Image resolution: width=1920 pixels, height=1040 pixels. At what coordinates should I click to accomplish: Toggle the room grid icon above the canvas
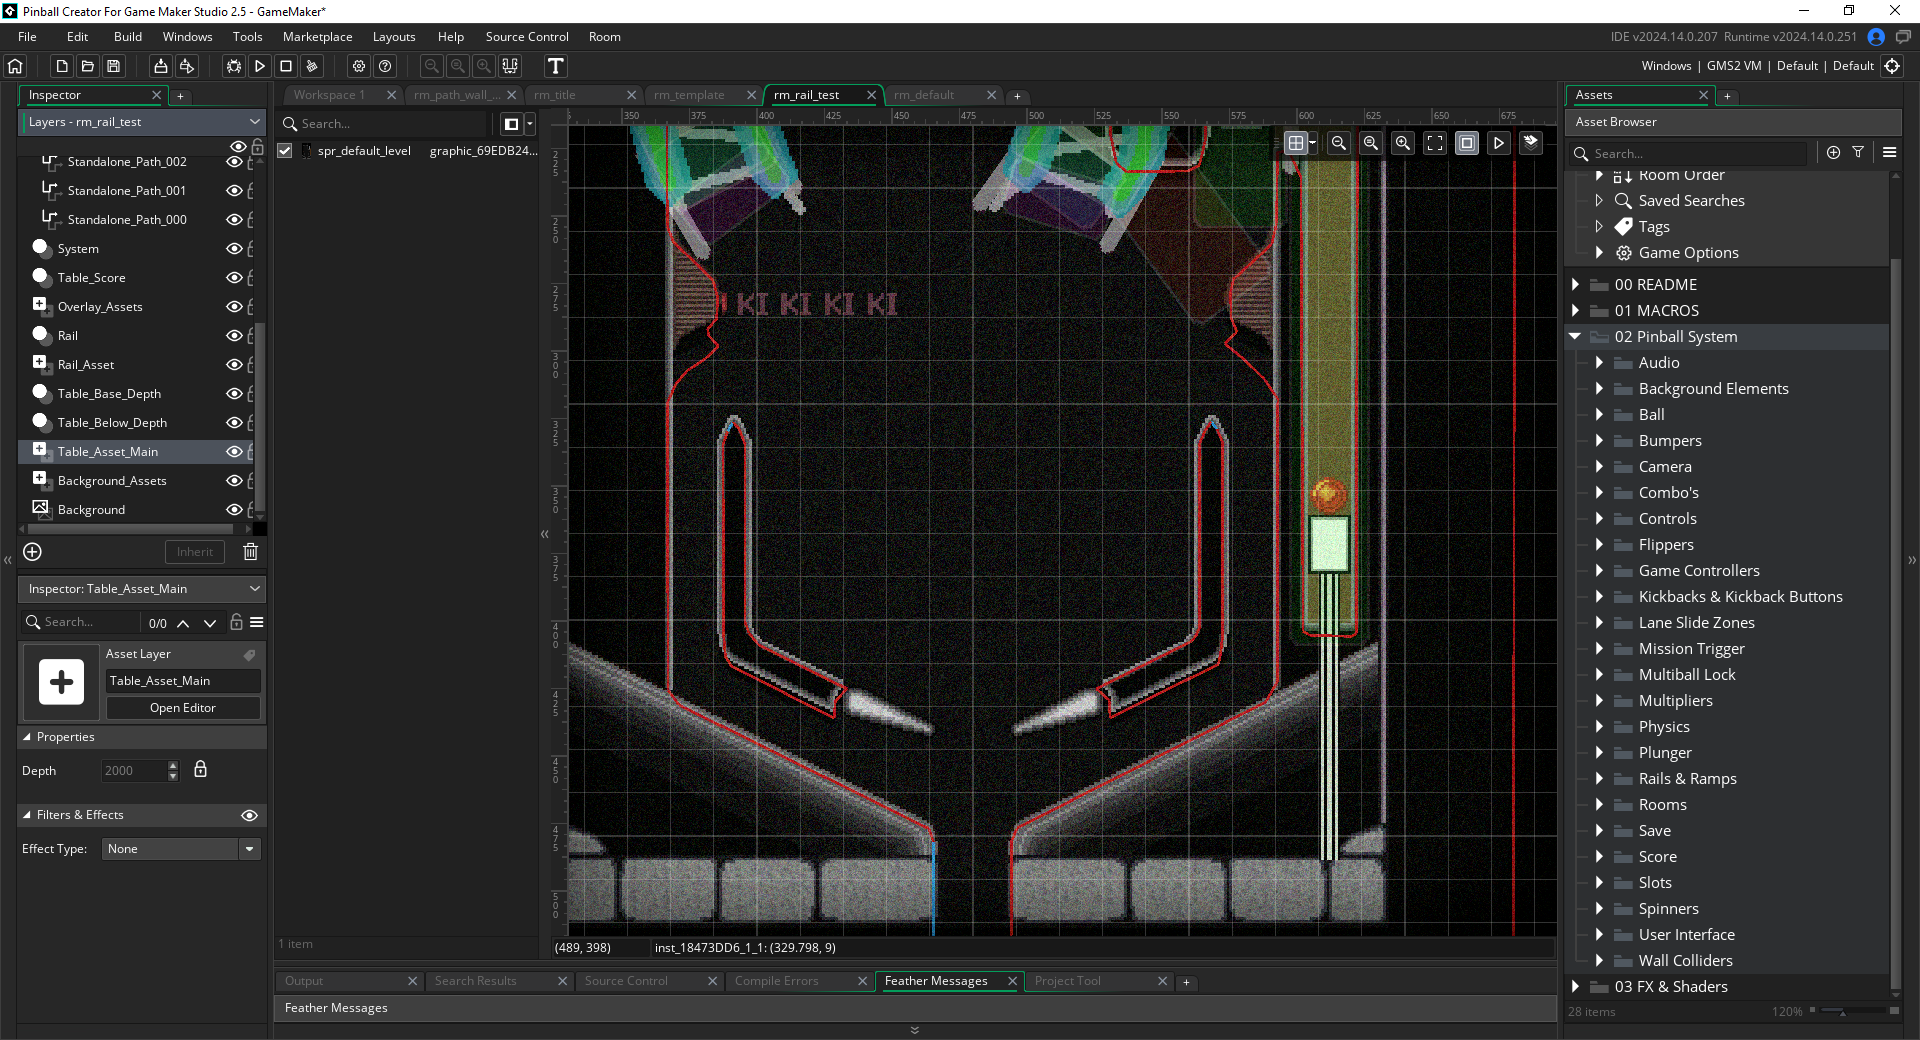pyautogui.click(x=1296, y=143)
